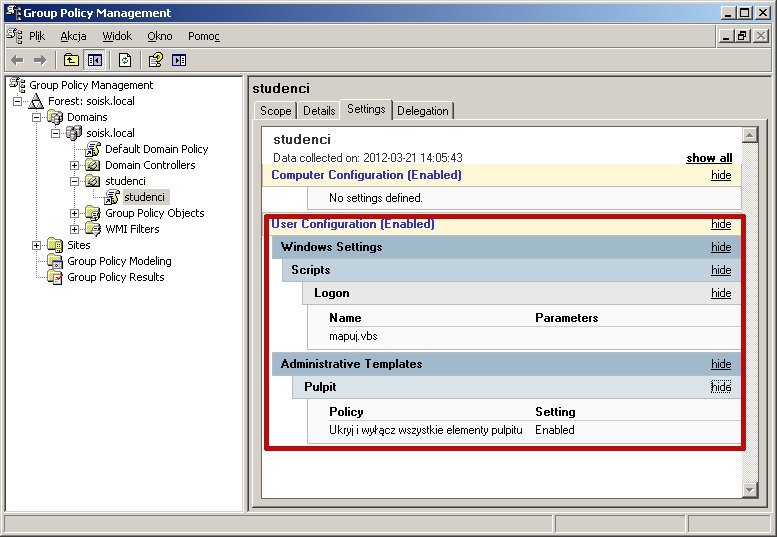Hide the Administrative Templates section

721,364
